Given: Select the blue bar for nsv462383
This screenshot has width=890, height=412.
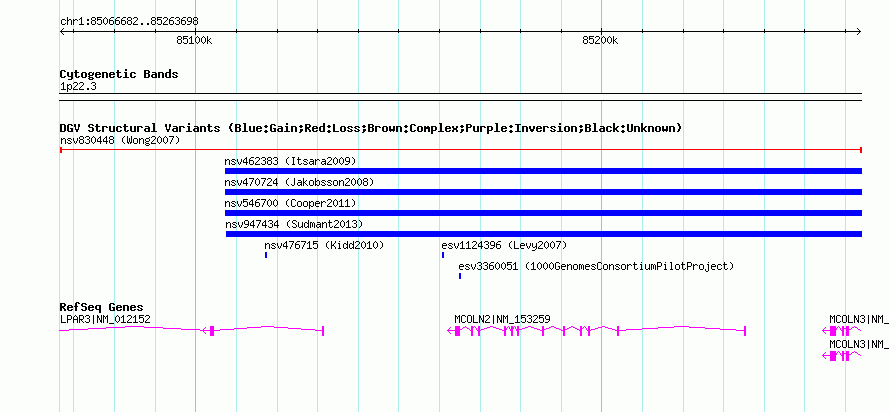Looking at the screenshot, I should pyautogui.click(x=543, y=171).
